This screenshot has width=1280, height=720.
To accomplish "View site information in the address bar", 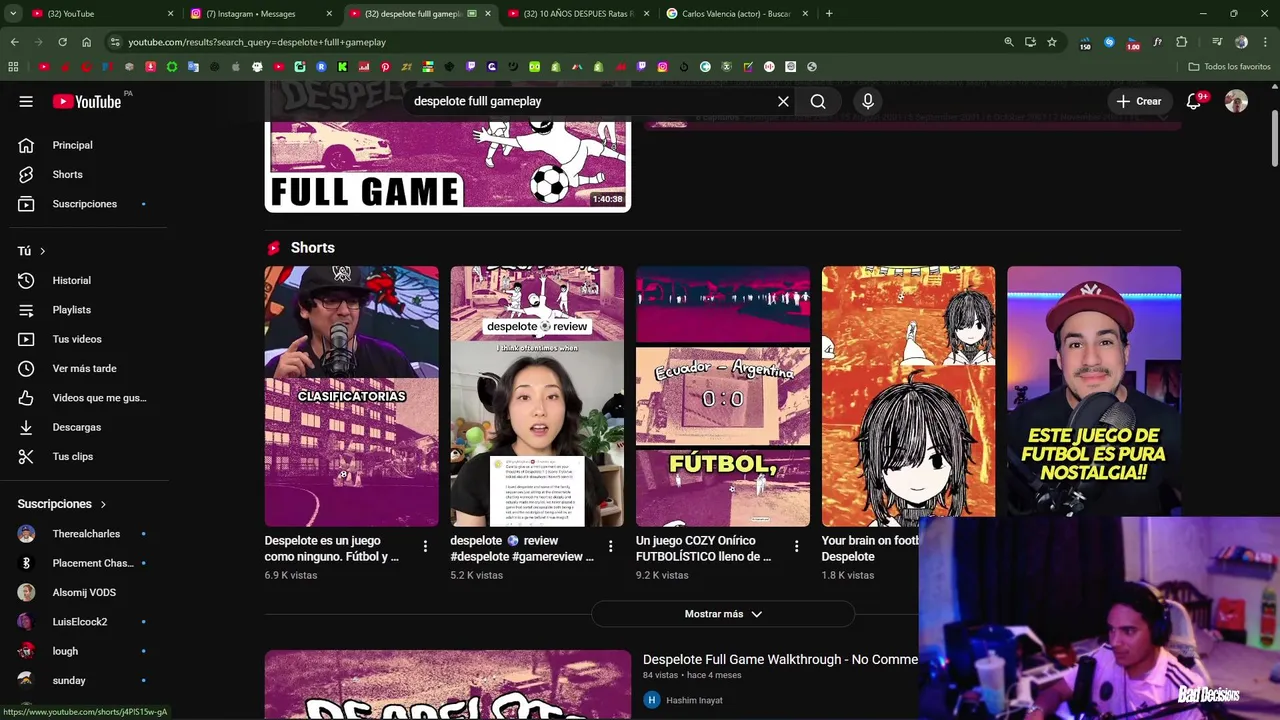I will tap(115, 42).
